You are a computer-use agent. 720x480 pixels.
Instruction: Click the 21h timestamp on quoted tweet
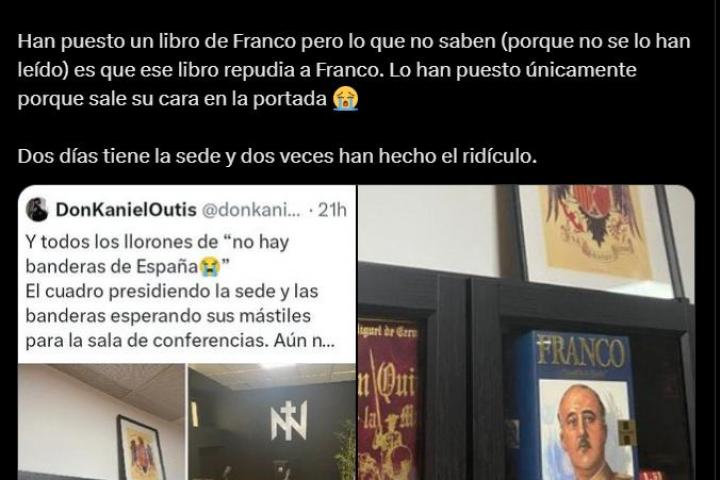(332, 210)
